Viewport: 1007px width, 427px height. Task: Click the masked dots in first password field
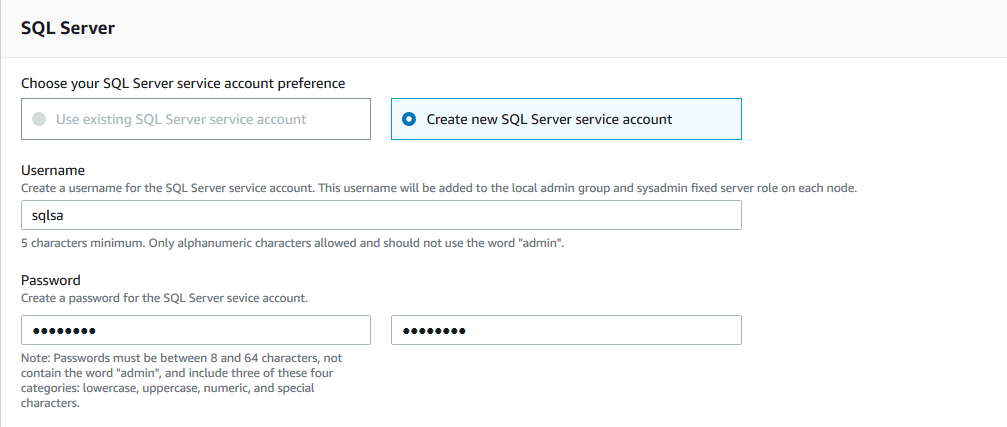click(x=62, y=331)
